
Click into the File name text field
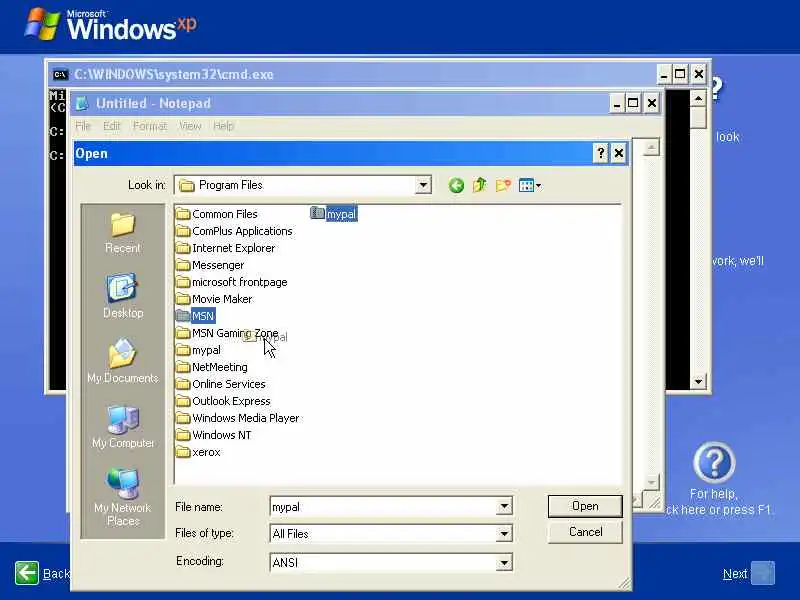tap(384, 507)
